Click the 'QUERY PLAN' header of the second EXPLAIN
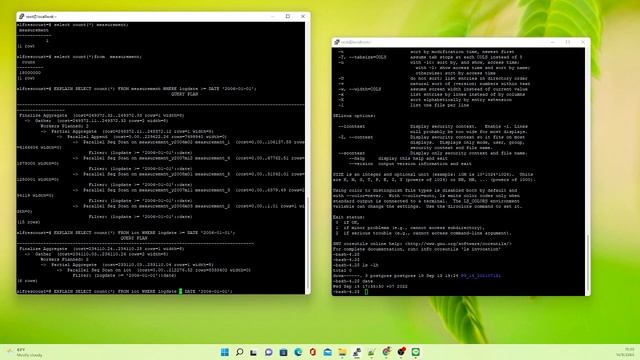640x360 pixels. [133, 238]
